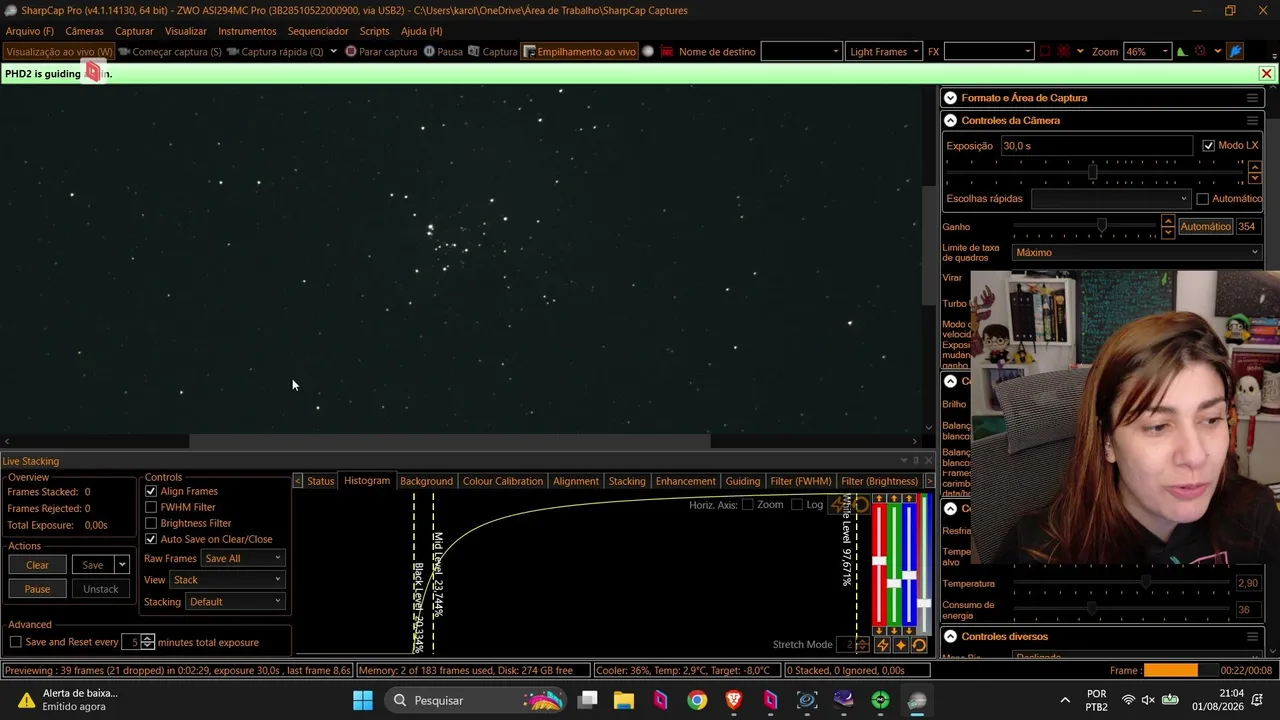The height and width of the screenshot is (720, 1280).
Task: Open the Sequenciador menu
Action: (x=318, y=31)
